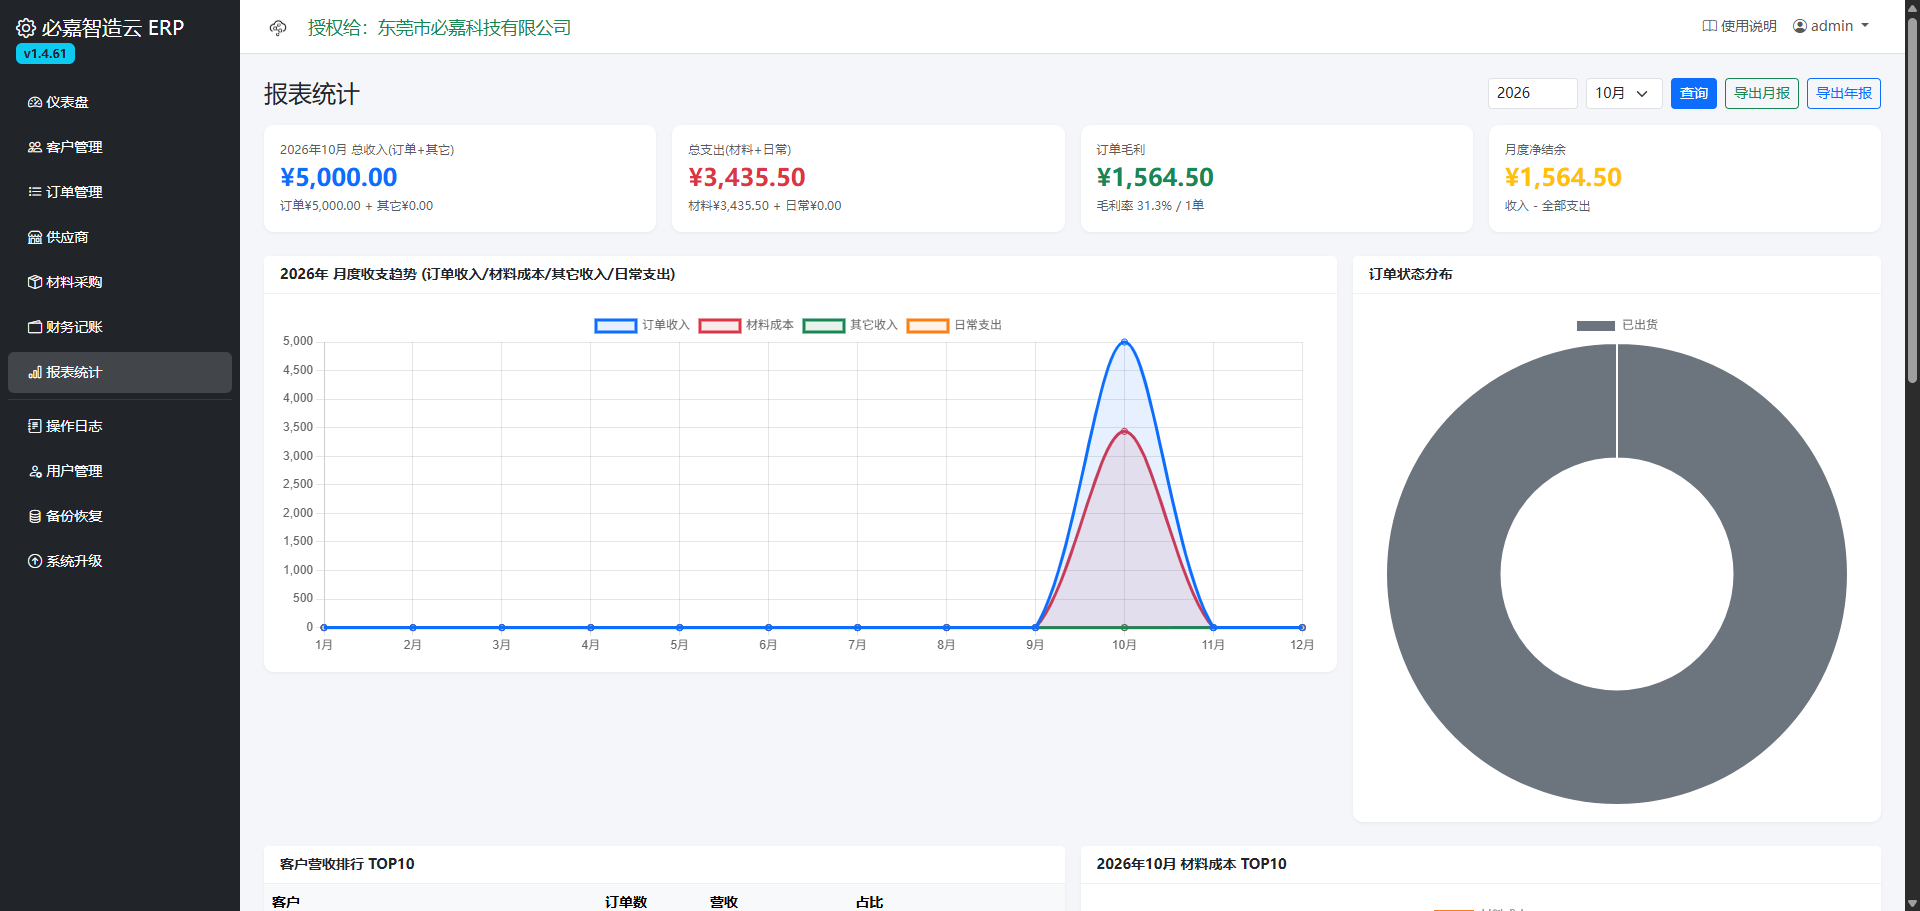Click the 授权给：东莞市必嘉科技有限公司 text

click(x=439, y=28)
